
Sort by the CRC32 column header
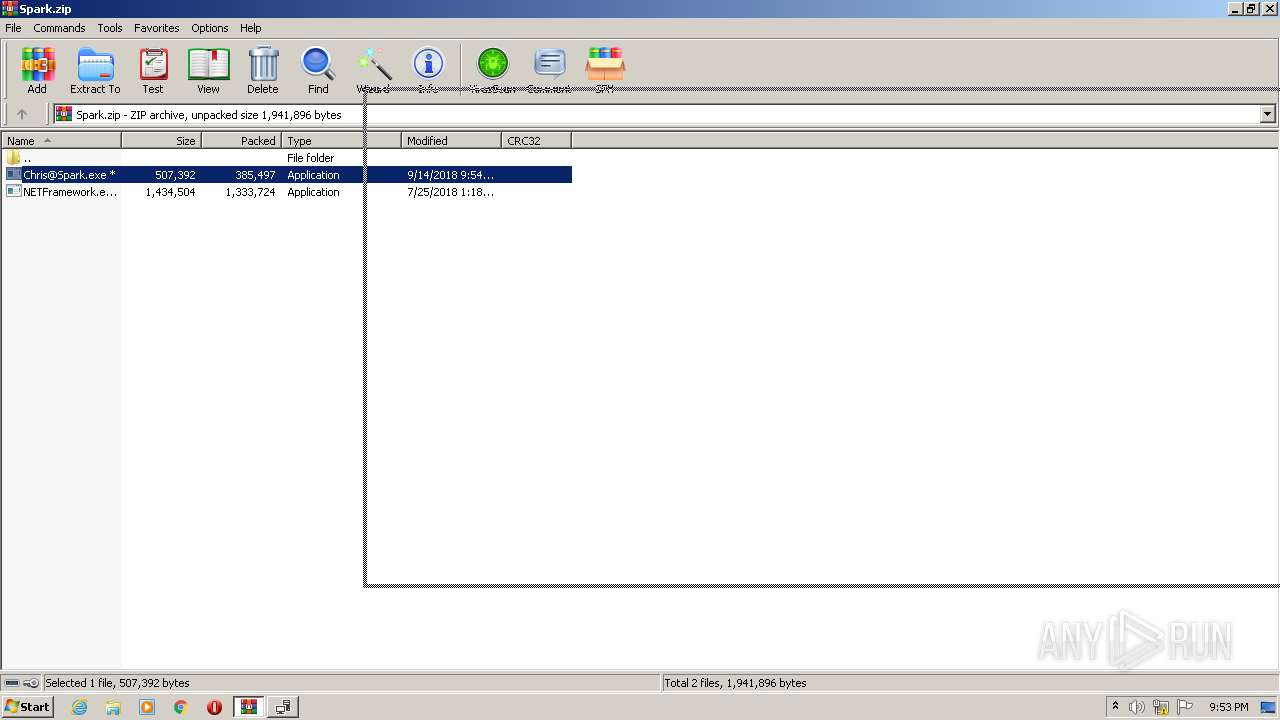click(536, 141)
